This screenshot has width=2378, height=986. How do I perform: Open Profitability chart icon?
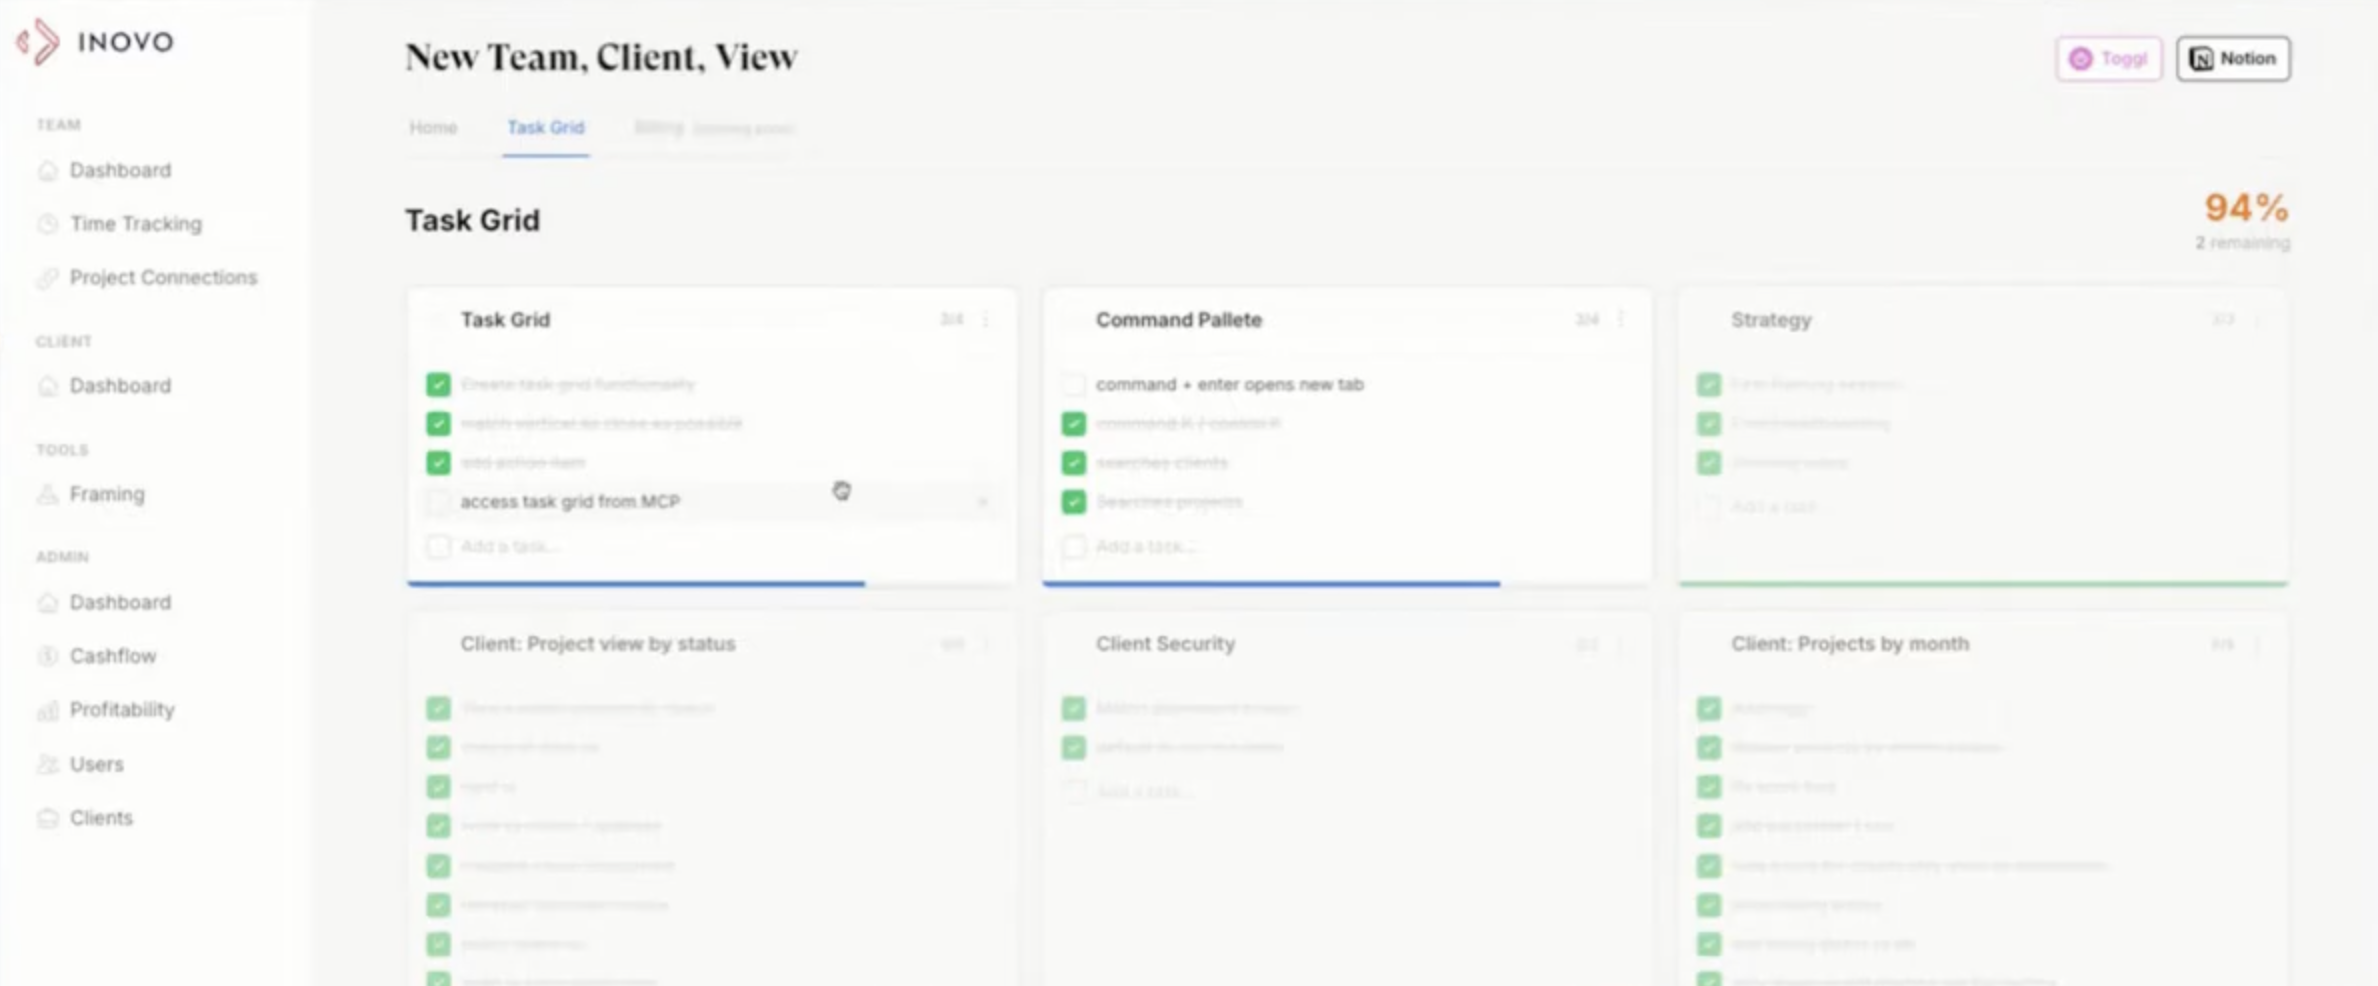pyautogui.click(x=47, y=710)
